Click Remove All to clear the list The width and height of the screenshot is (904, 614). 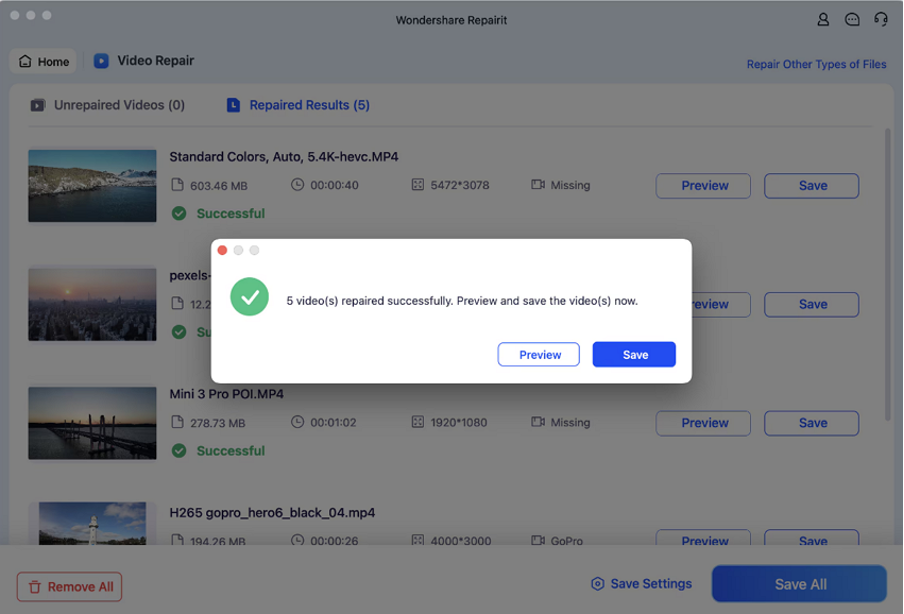[x=69, y=587]
